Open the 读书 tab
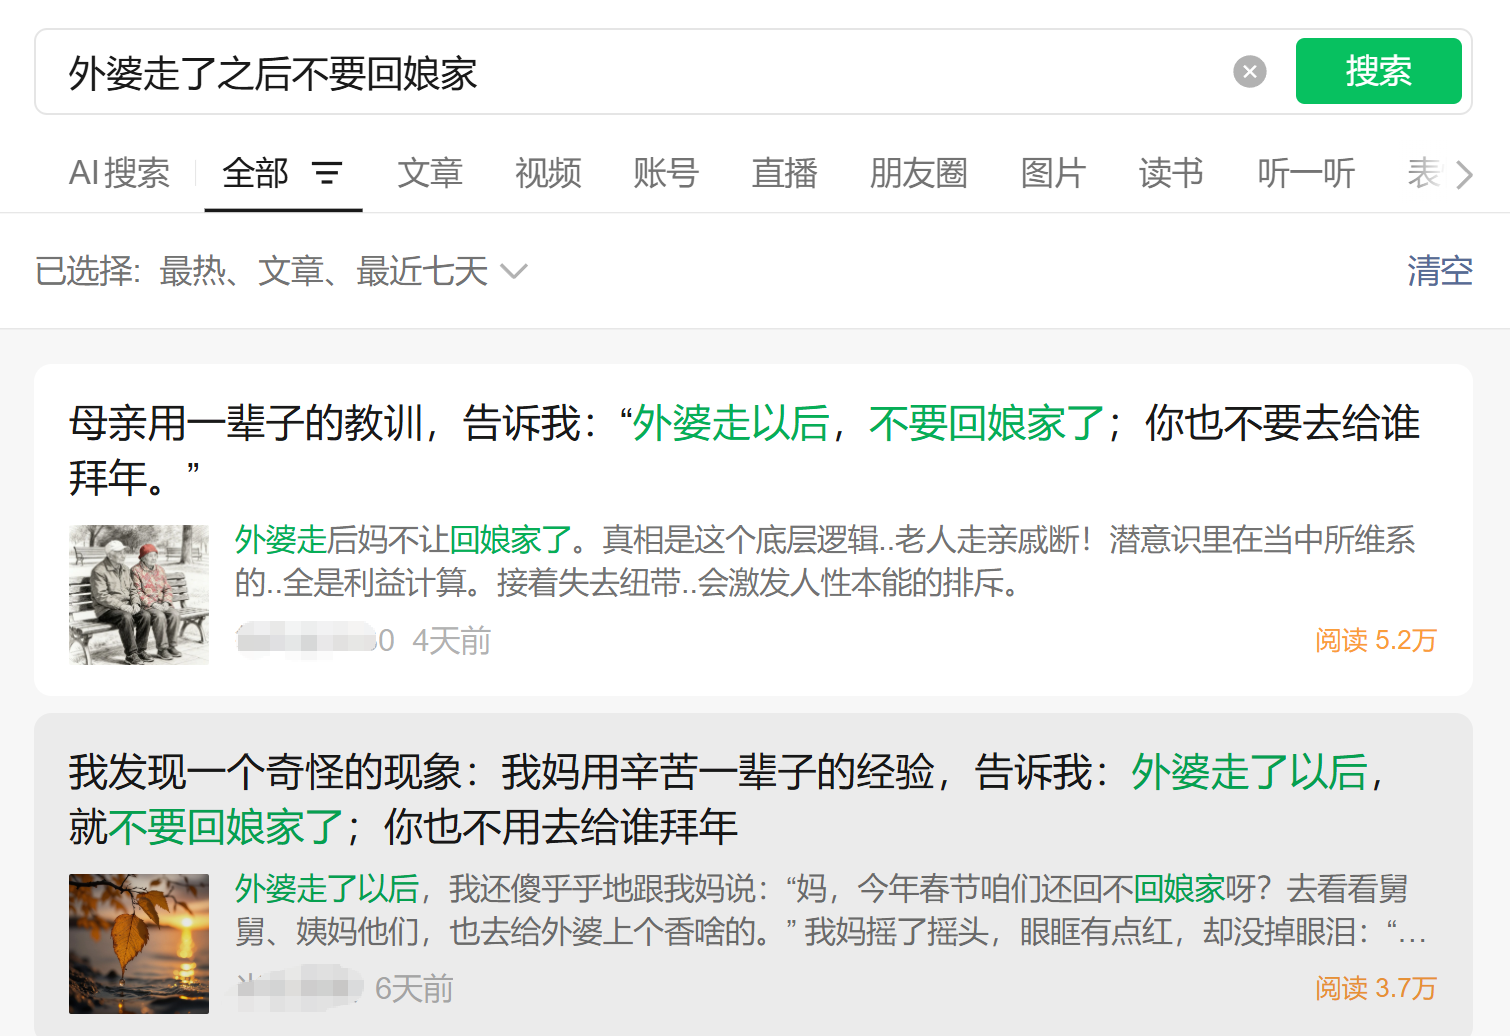1510x1036 pixels. coord(1170,173)
